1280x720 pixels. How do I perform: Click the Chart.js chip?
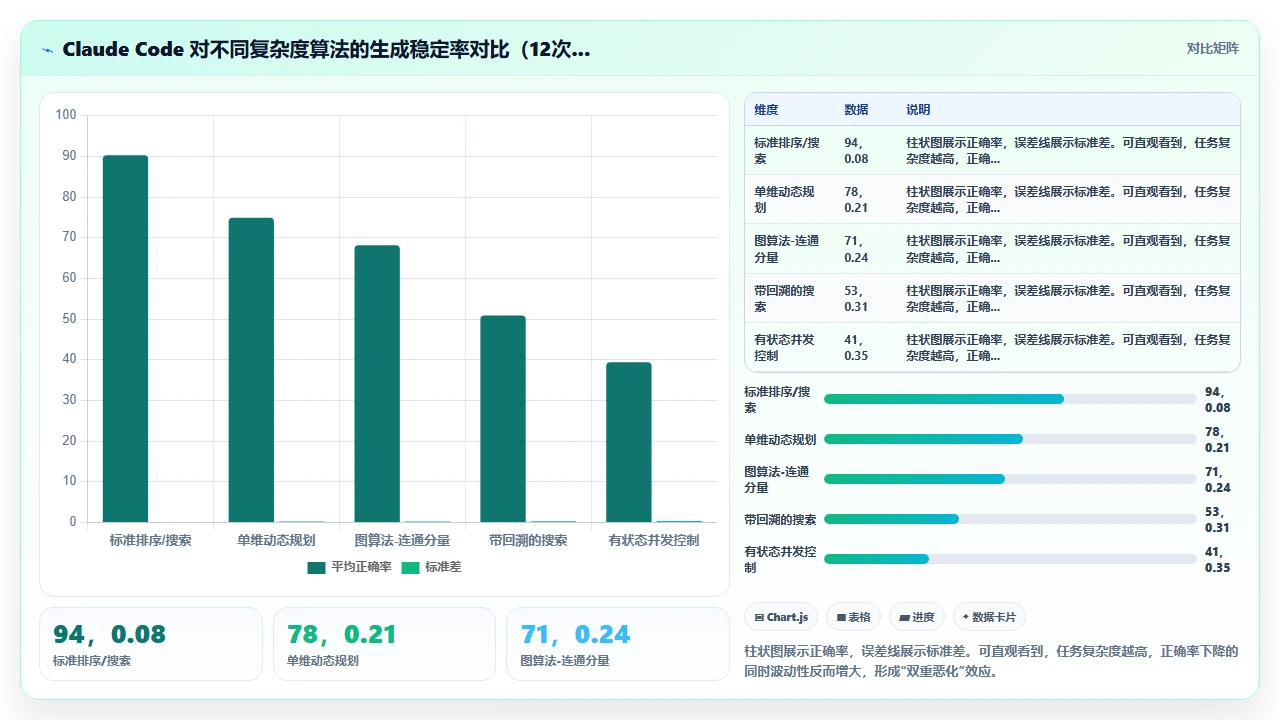pyautogui.click(x=782, y=618)
